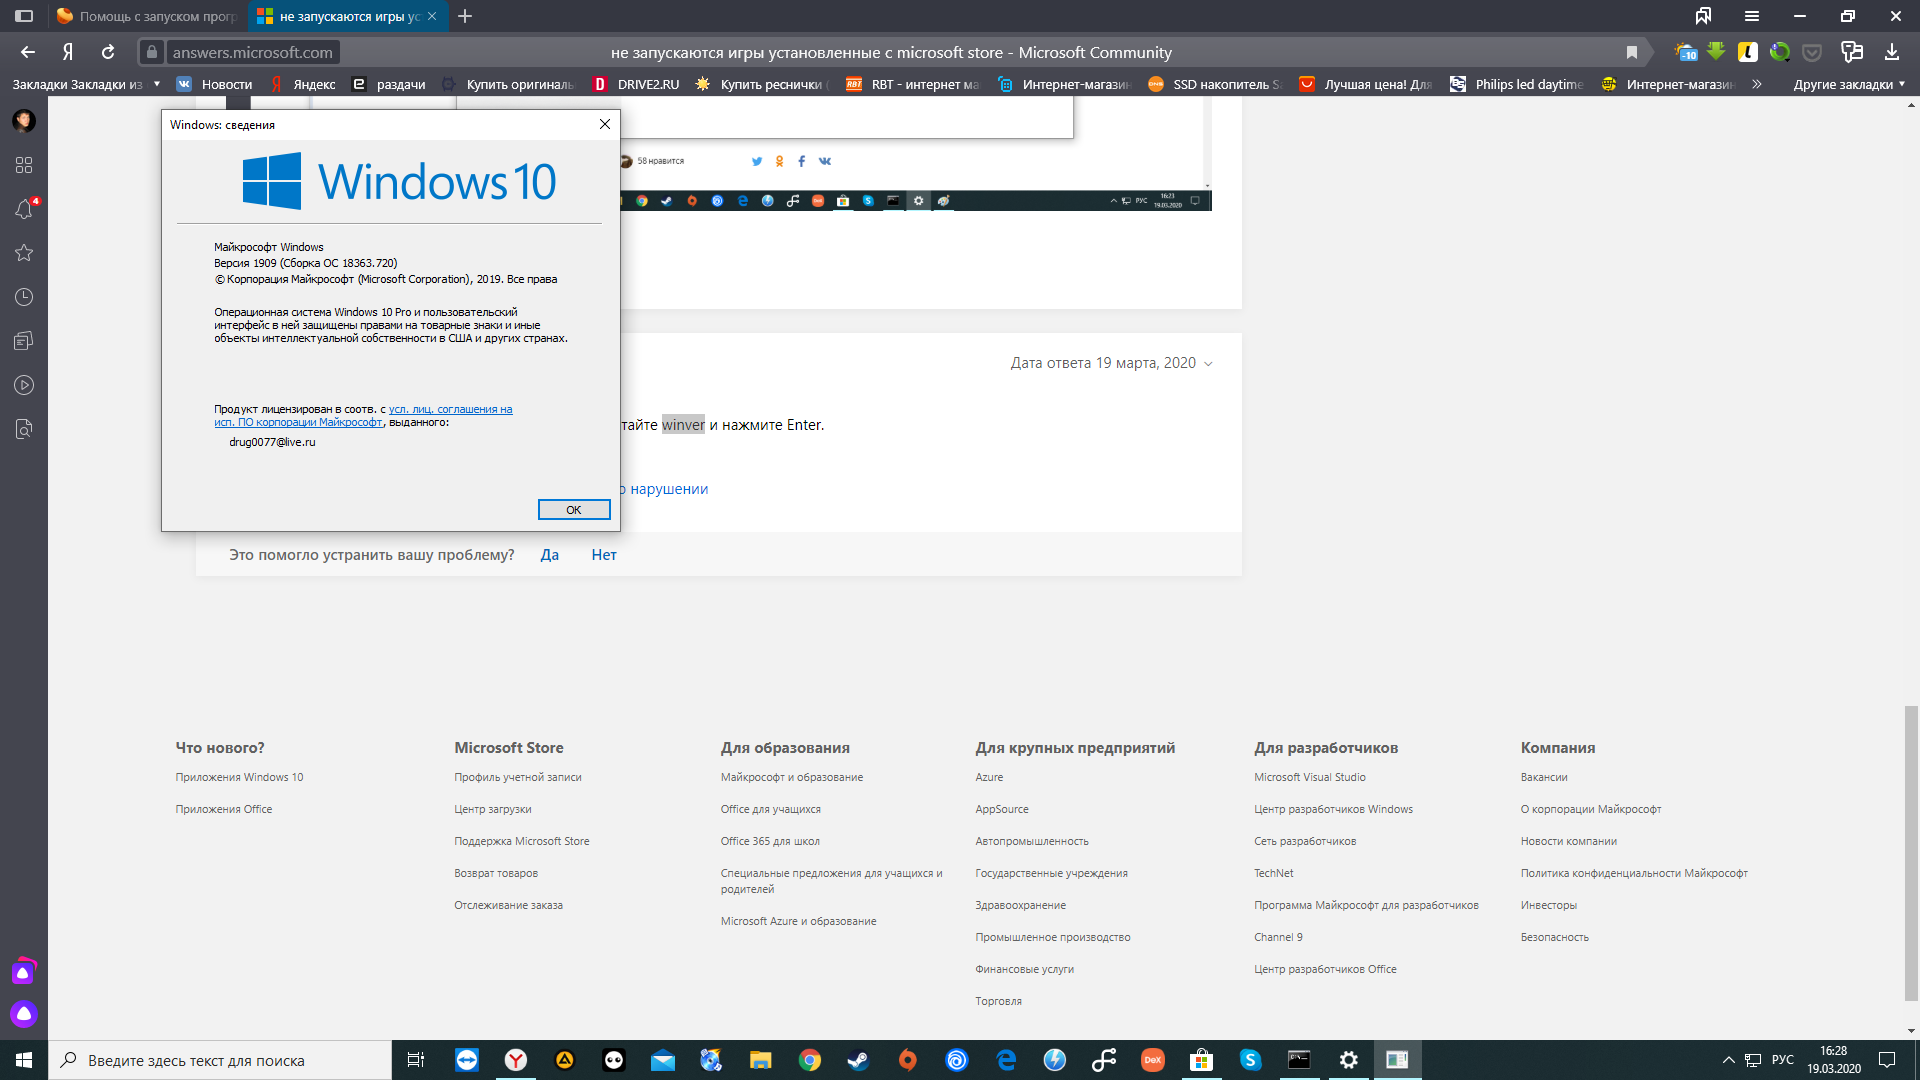Share the answer on Twitter

pos(757,161)
